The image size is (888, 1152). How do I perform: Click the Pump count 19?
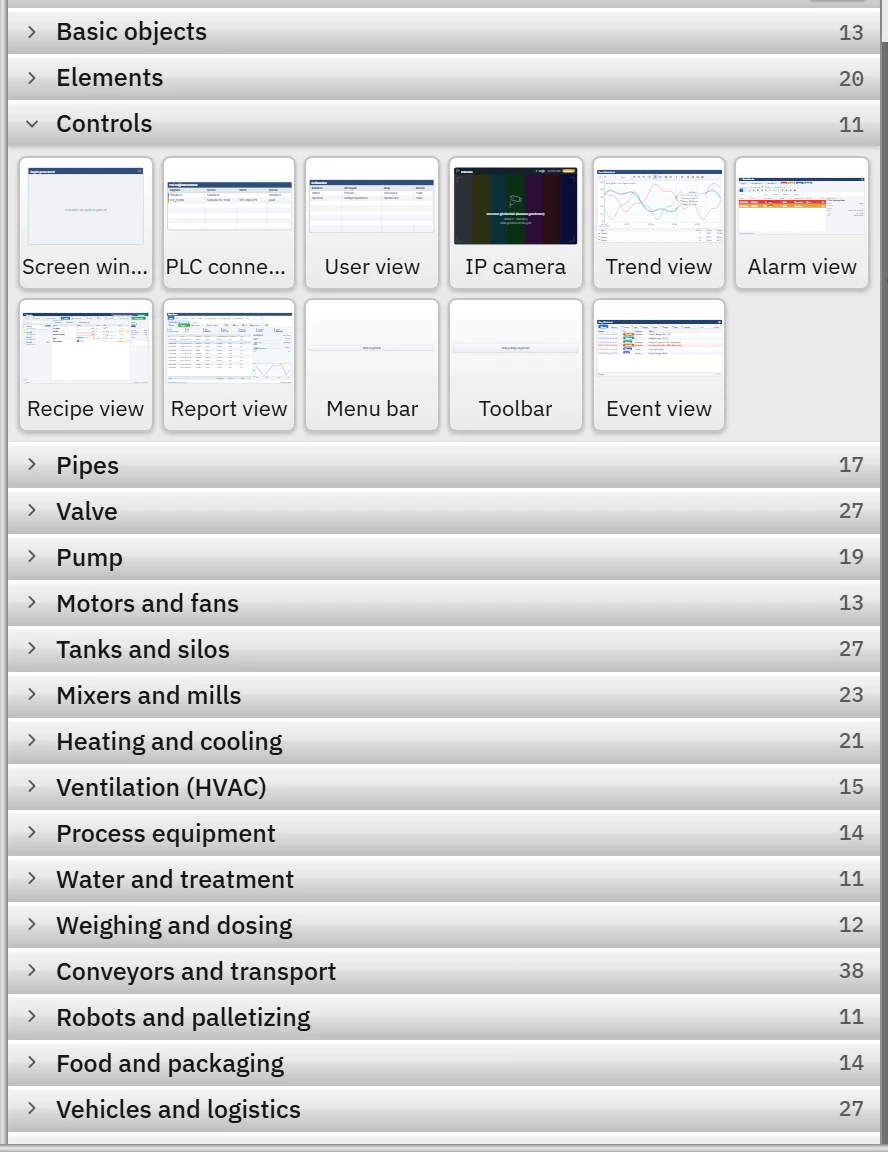tap(851, 557)
